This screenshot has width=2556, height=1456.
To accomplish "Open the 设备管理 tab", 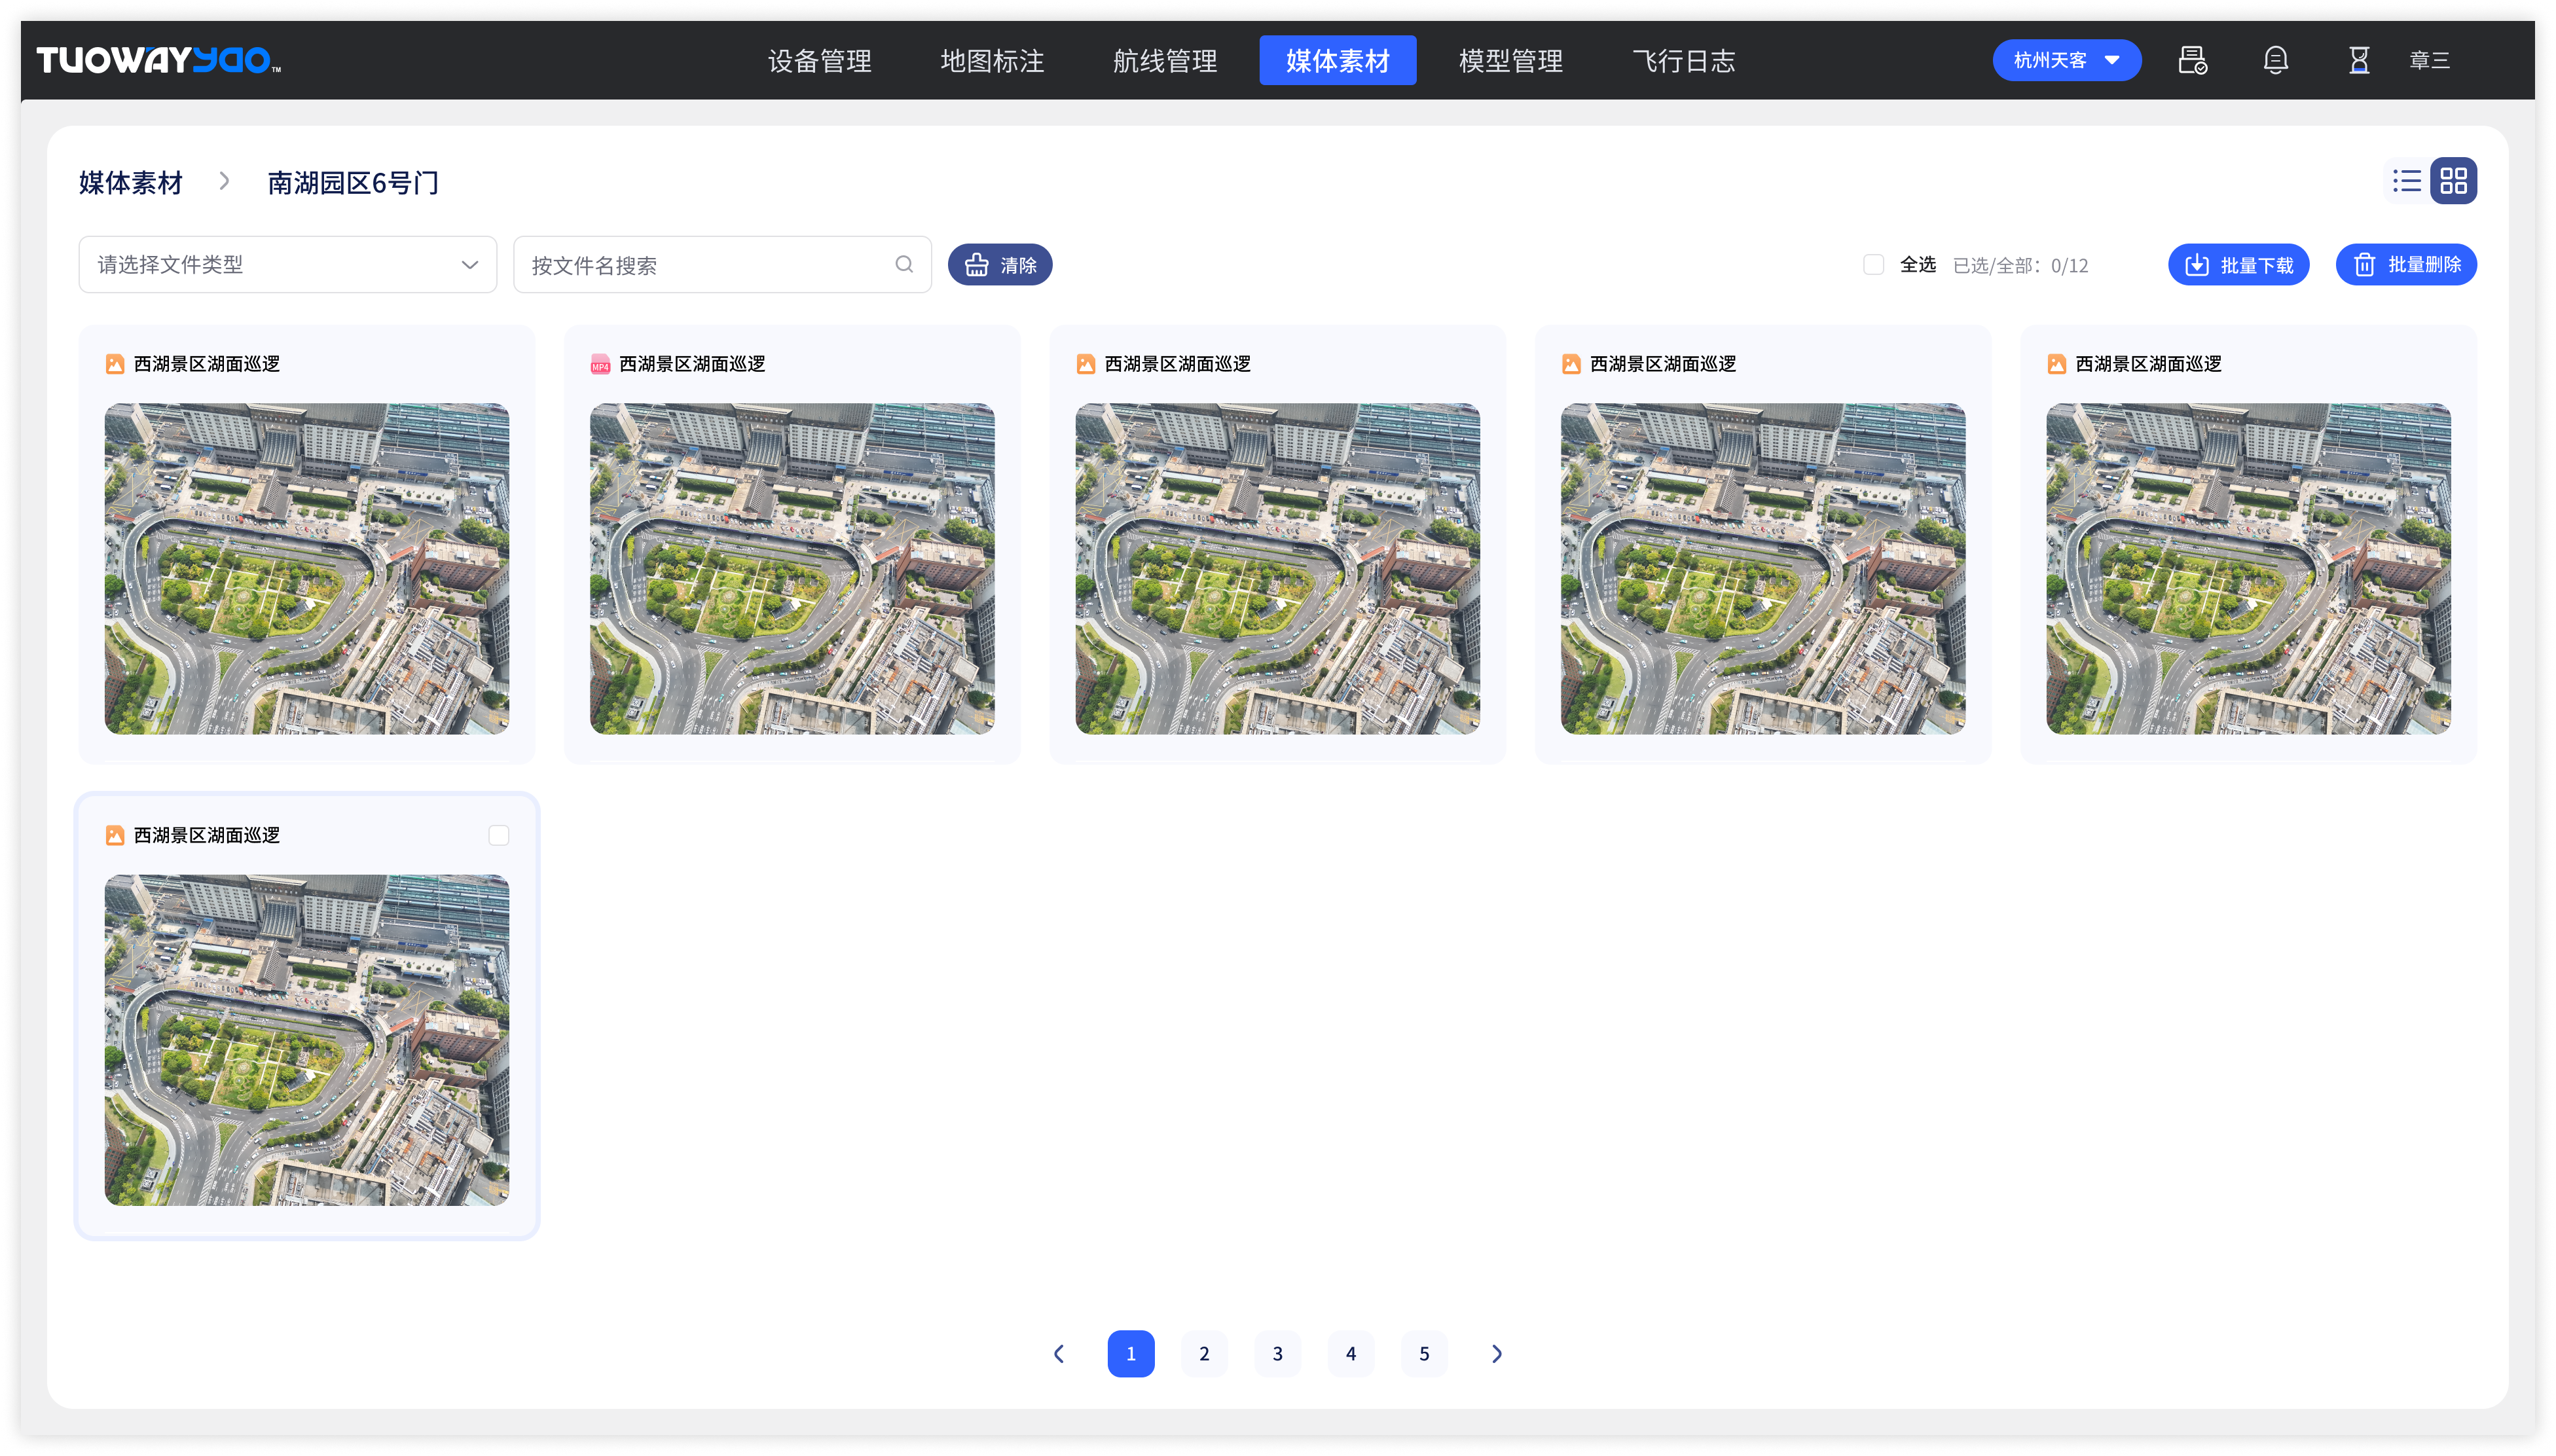I will pyautogui.click(x=819, y=60).
